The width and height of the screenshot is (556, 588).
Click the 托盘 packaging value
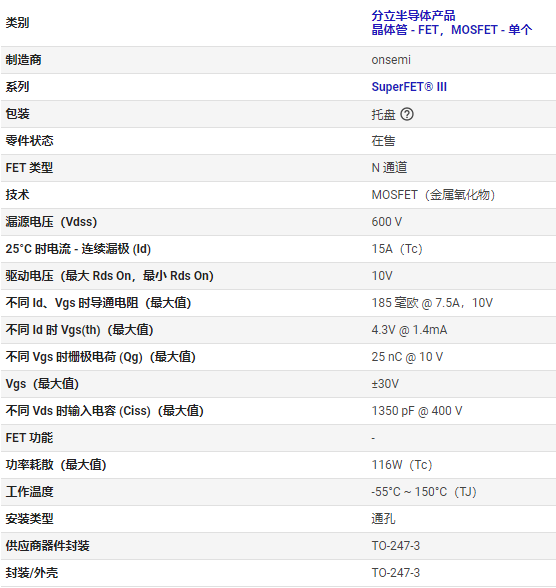click(383, 114)
